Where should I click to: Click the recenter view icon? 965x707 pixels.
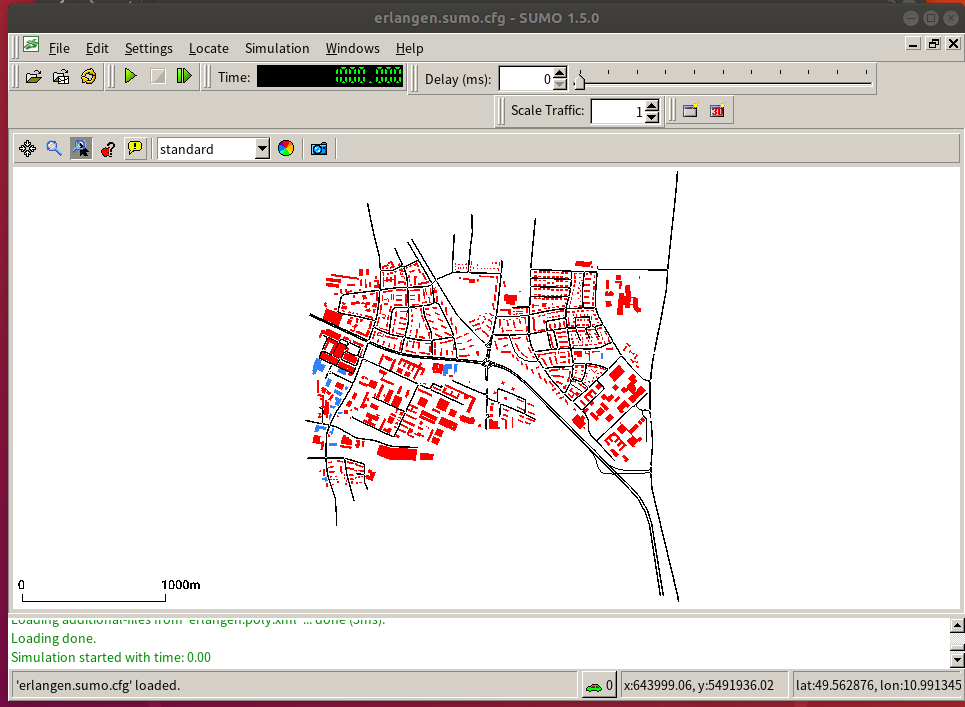click(x=28, y=149)
